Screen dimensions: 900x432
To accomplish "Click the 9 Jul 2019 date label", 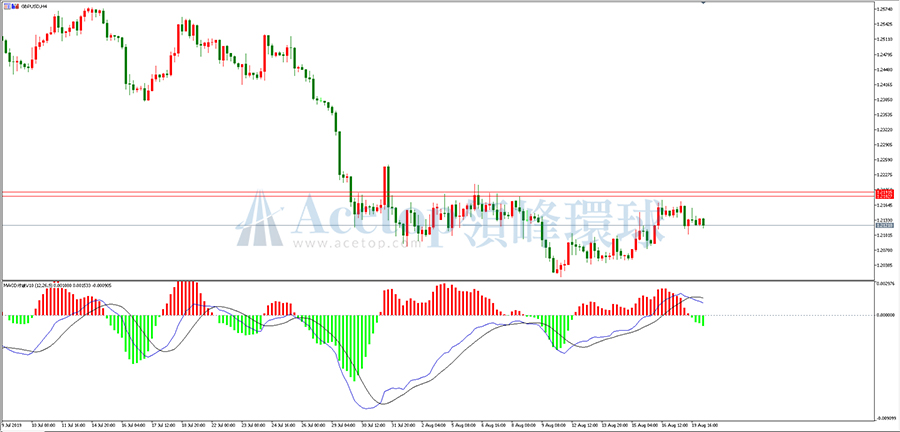I will point(11,426).
